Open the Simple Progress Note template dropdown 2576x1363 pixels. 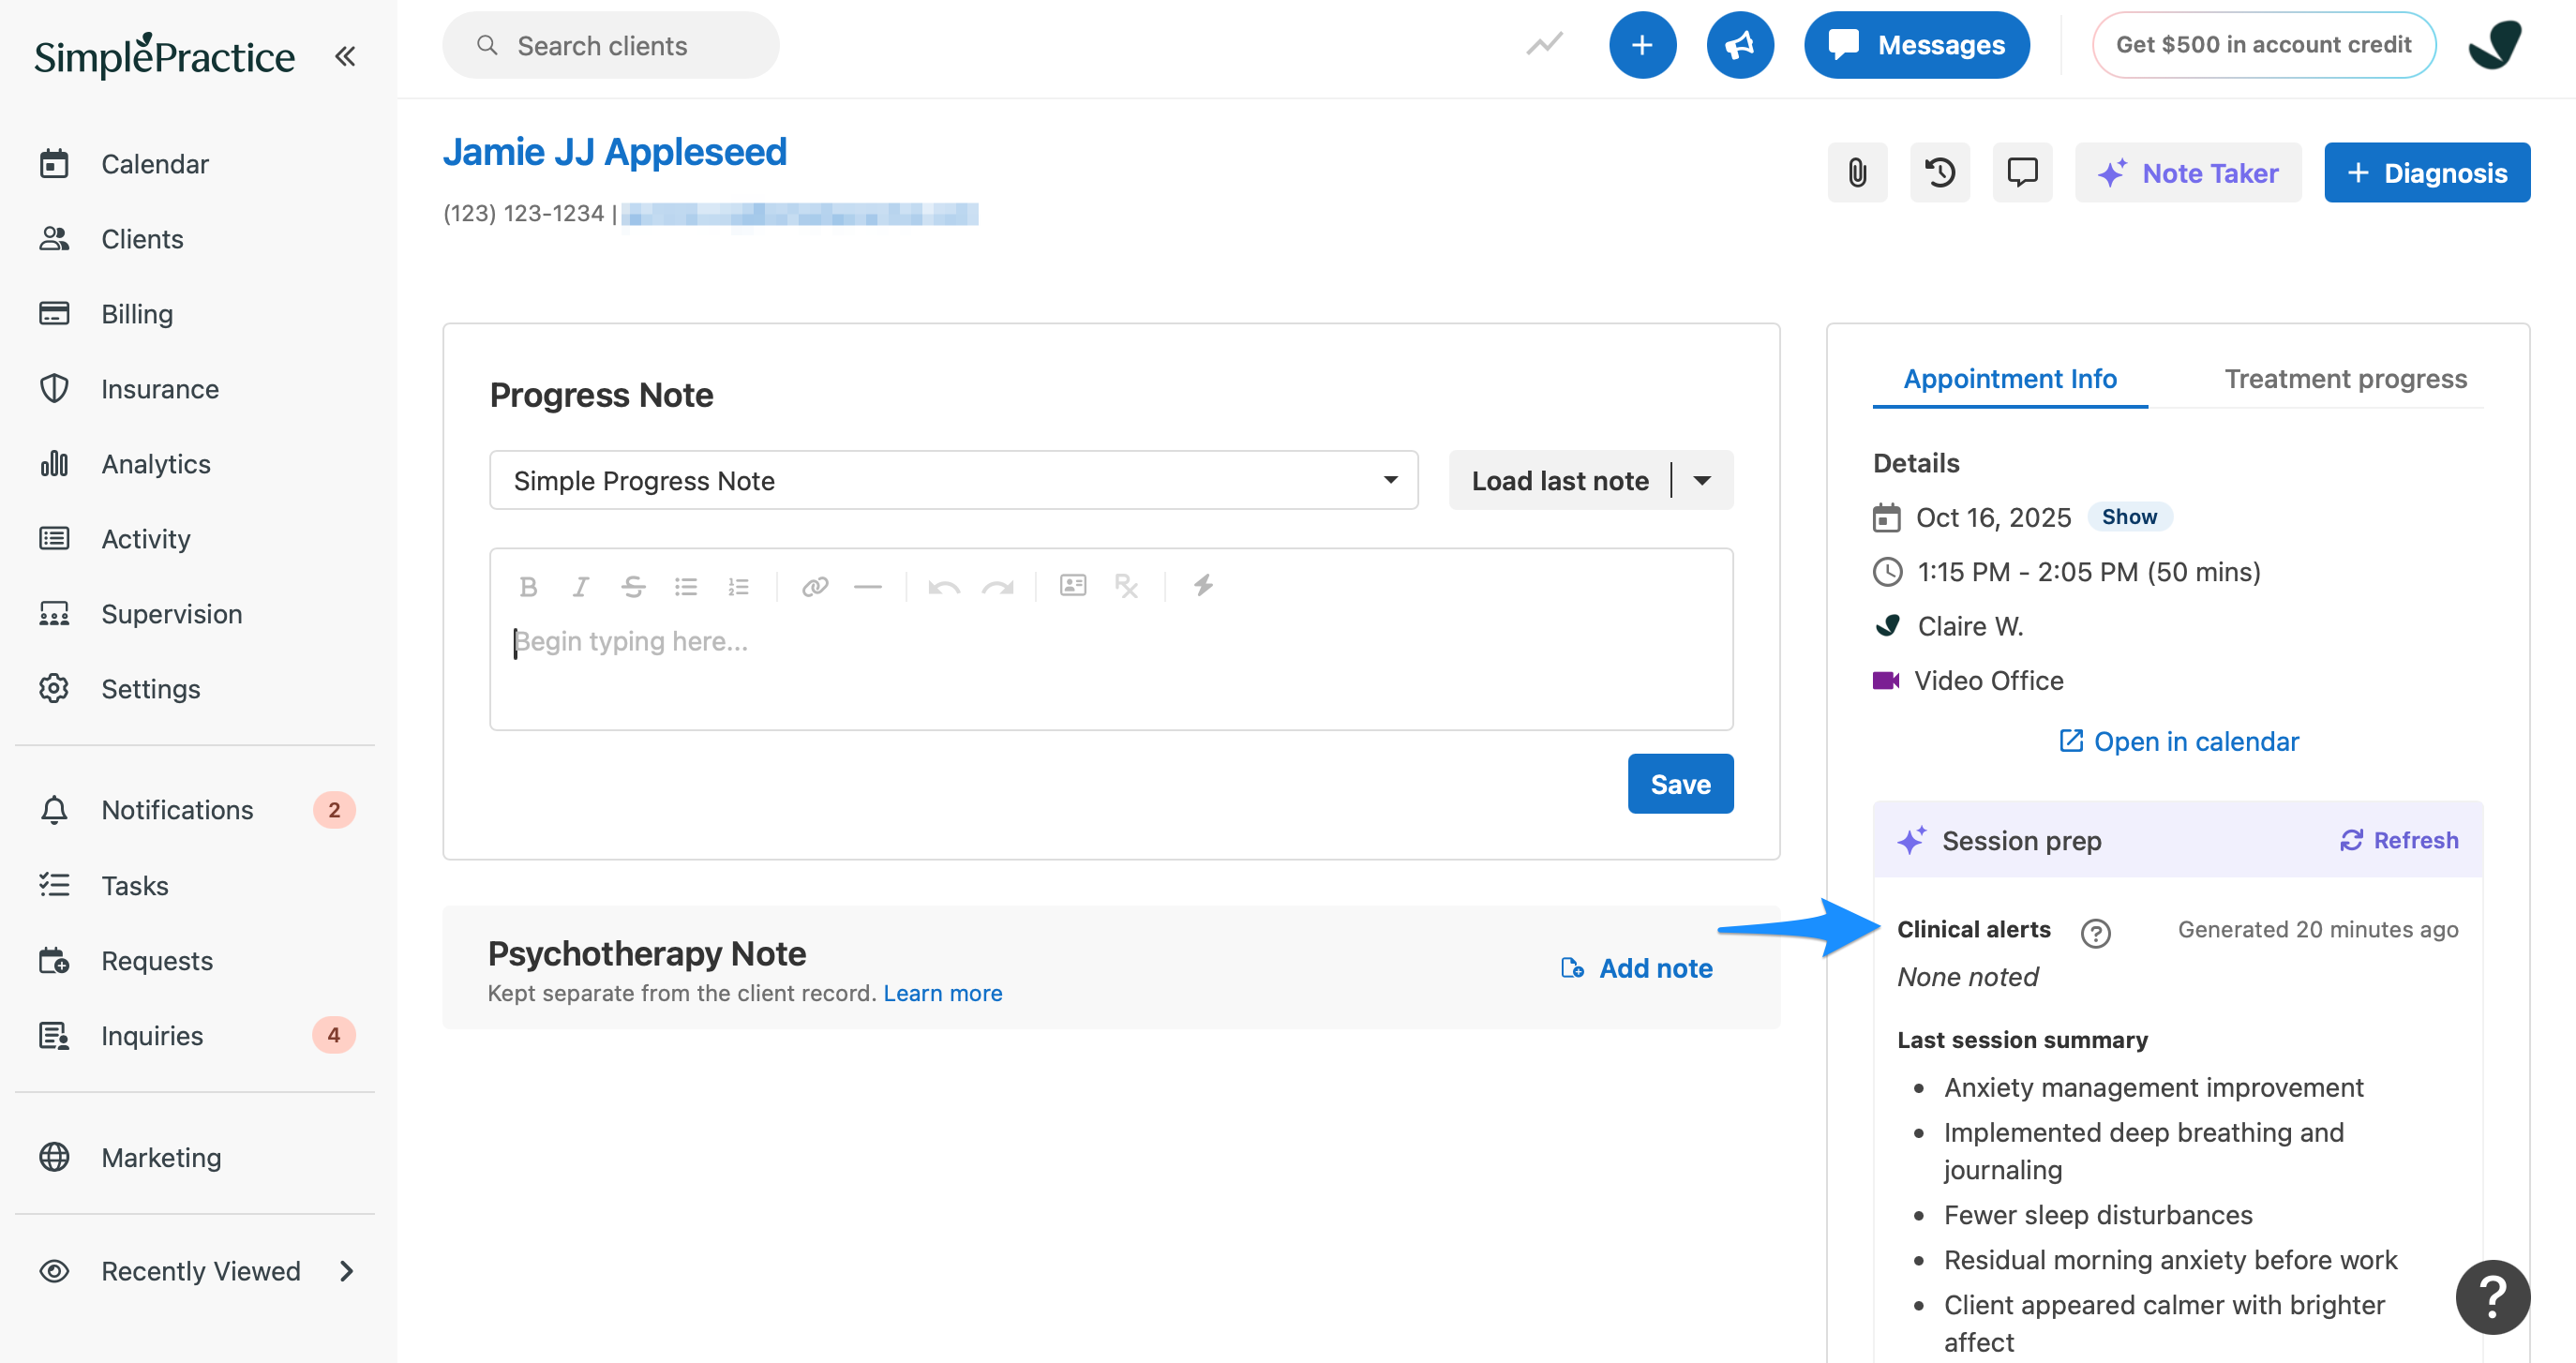tap(952, 480)
